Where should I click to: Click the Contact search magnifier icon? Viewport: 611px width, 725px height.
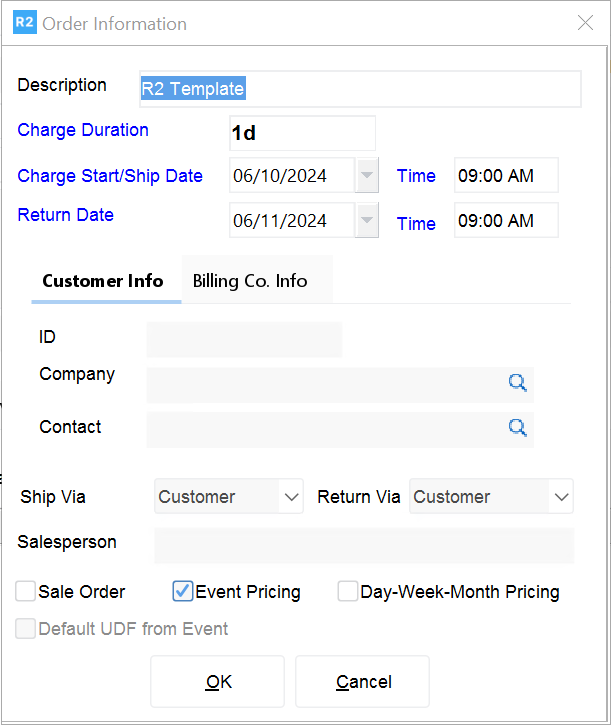pos(517,428)
